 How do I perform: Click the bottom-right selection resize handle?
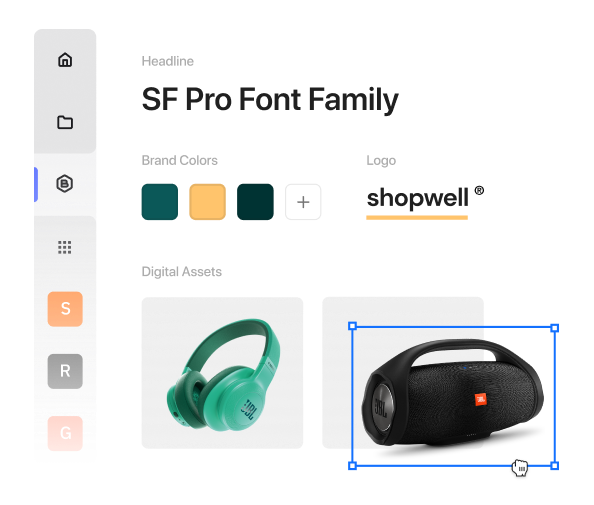[555, 466]
